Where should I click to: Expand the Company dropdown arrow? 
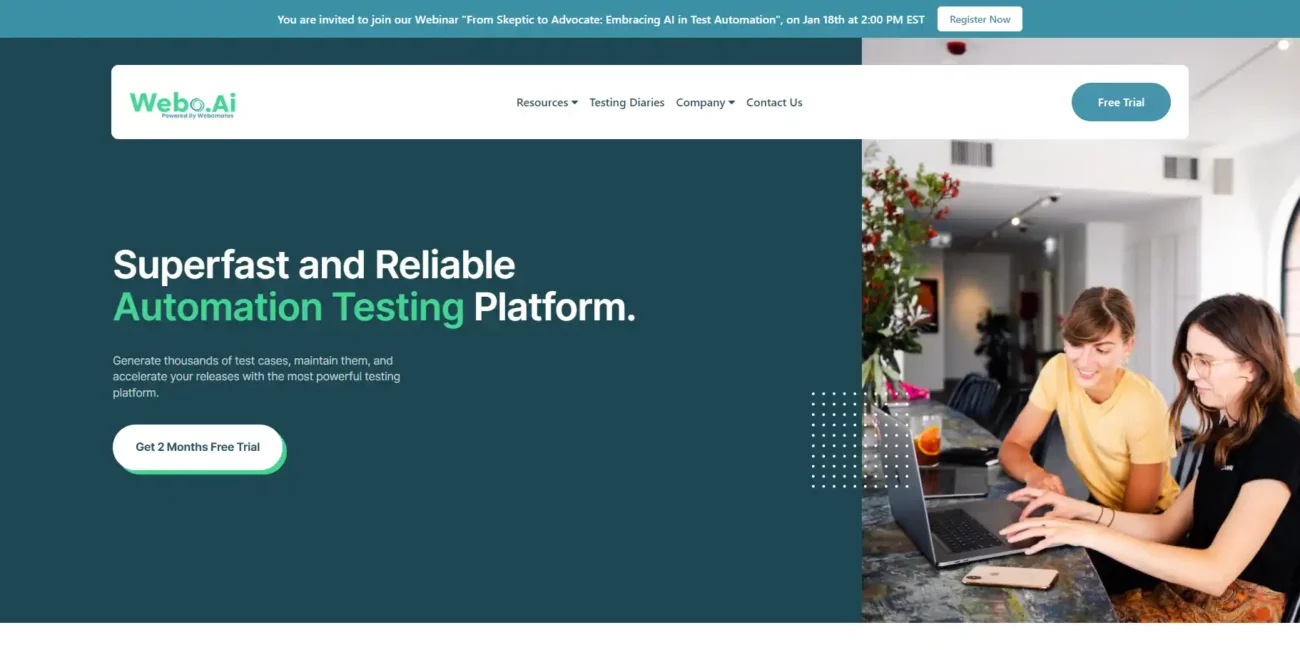click(731, 103)
